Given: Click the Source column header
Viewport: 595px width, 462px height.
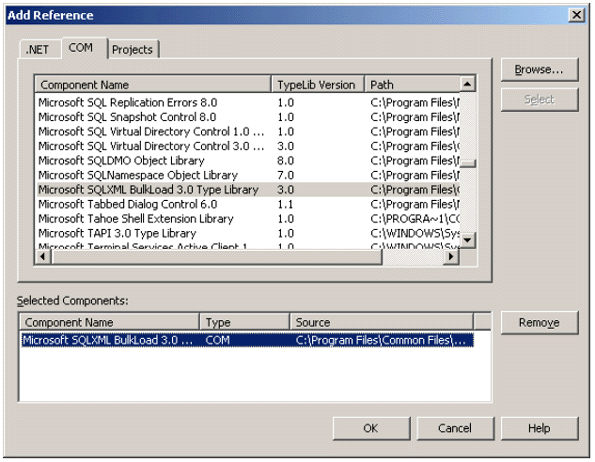Looking at the screenshot, I should (x=381, y=322).
